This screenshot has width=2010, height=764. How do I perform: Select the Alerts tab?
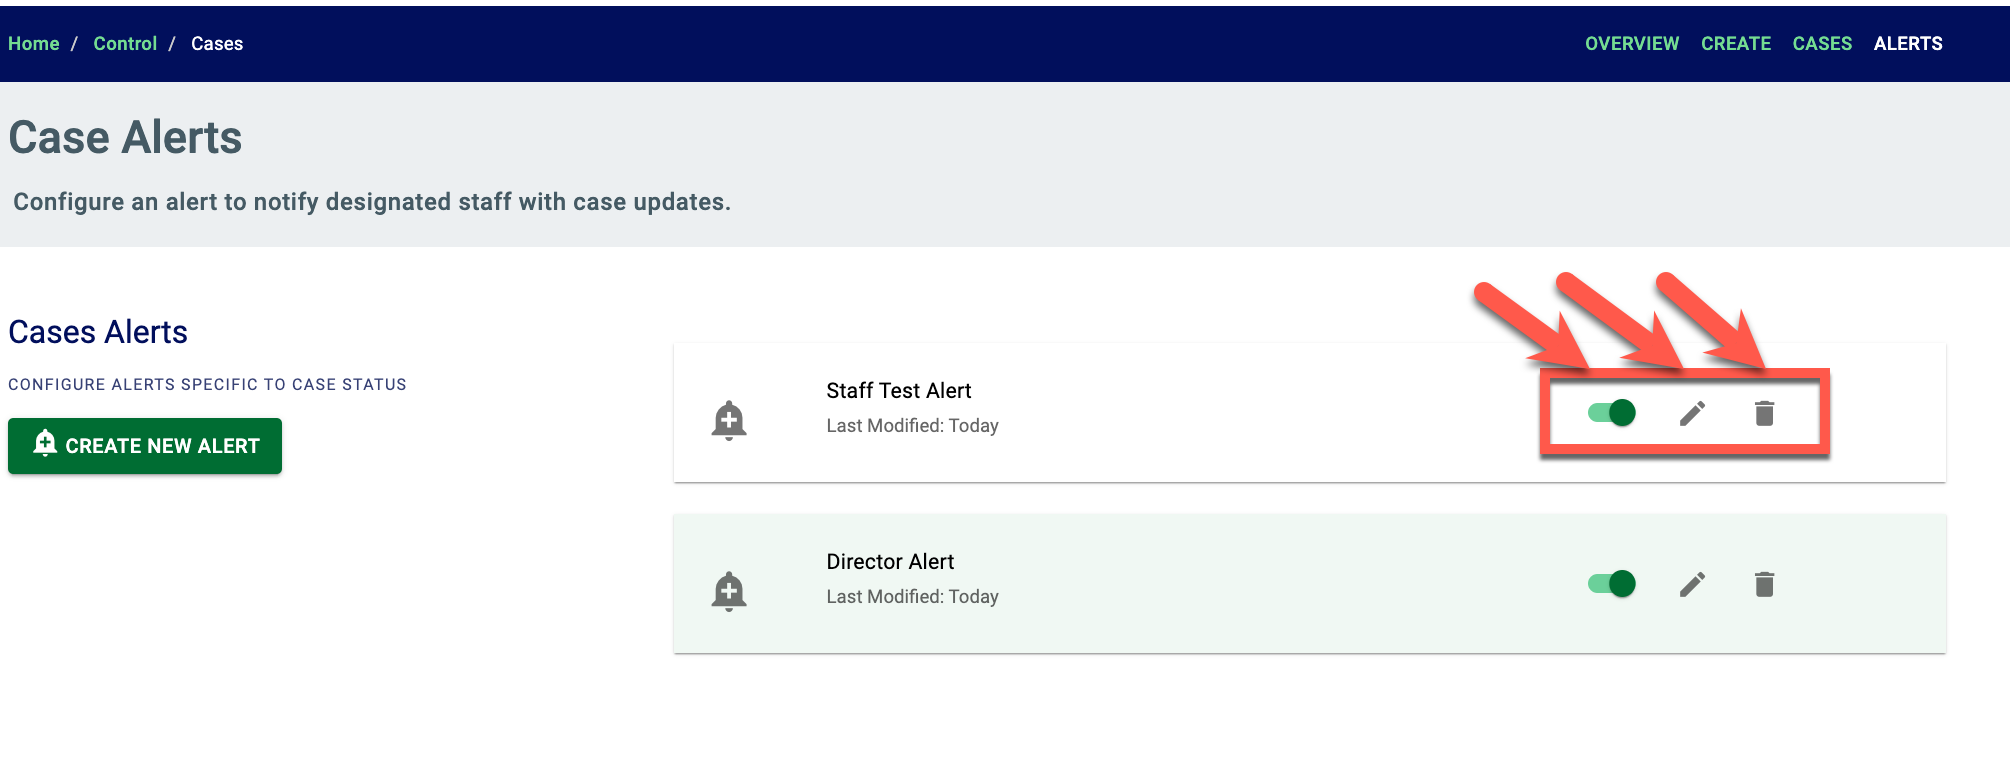[x=1908, y=44]
